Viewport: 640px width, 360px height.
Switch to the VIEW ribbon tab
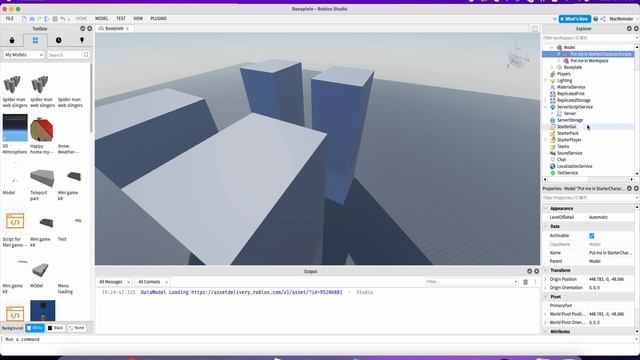point(138,19)
